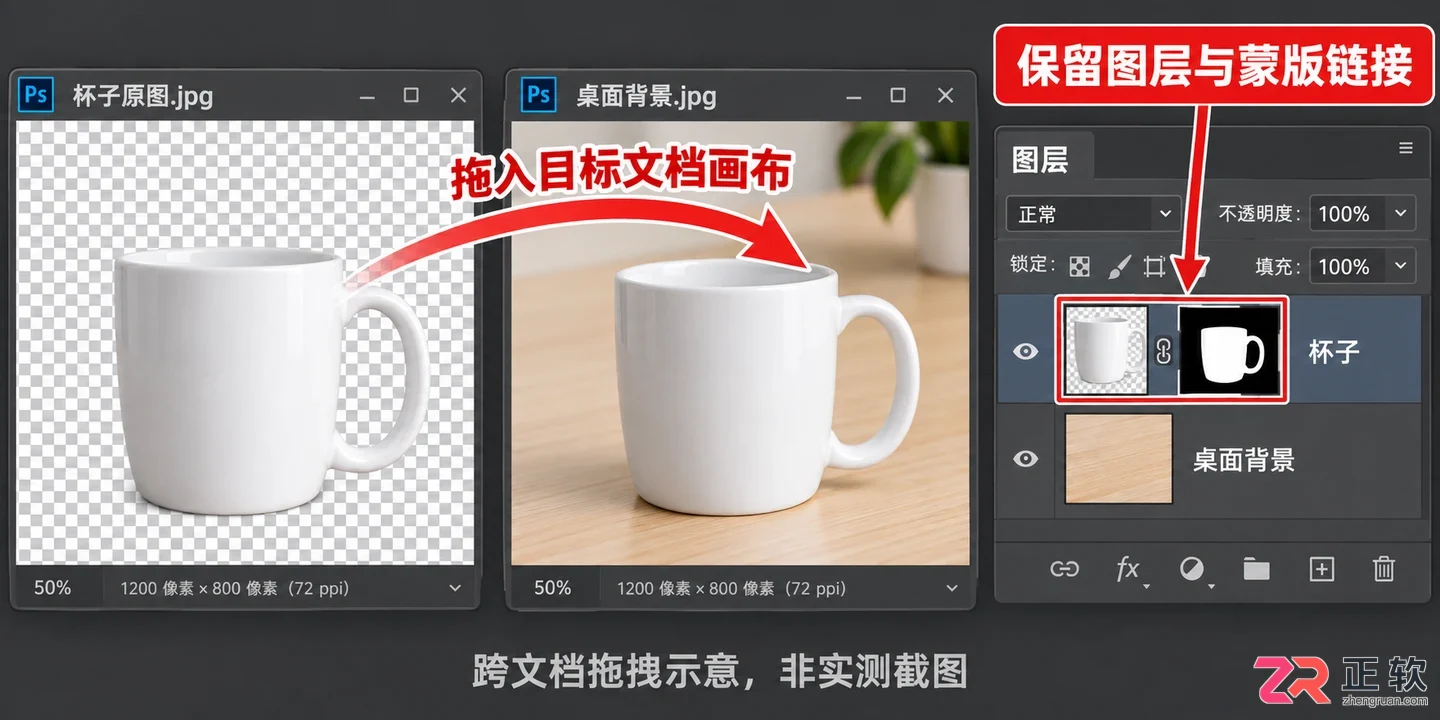Image resolution: width=1440 pixels, height=720 pixels.
Task: Close the 杯子原图.jpg document window
Action: pyautogui.click(x=458, y=95)
